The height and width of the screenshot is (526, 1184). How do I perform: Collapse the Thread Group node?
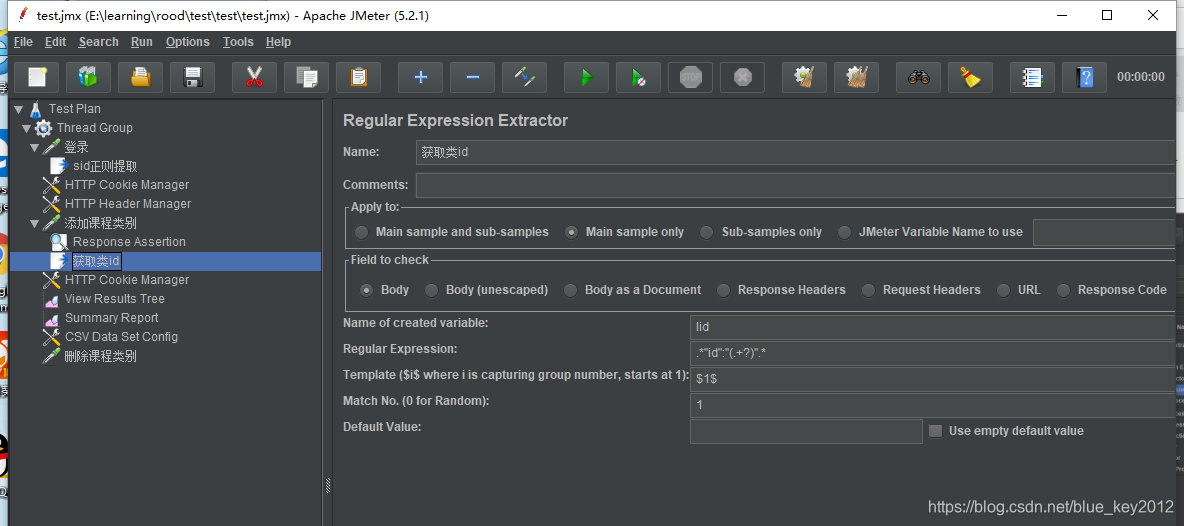(26, 128)
